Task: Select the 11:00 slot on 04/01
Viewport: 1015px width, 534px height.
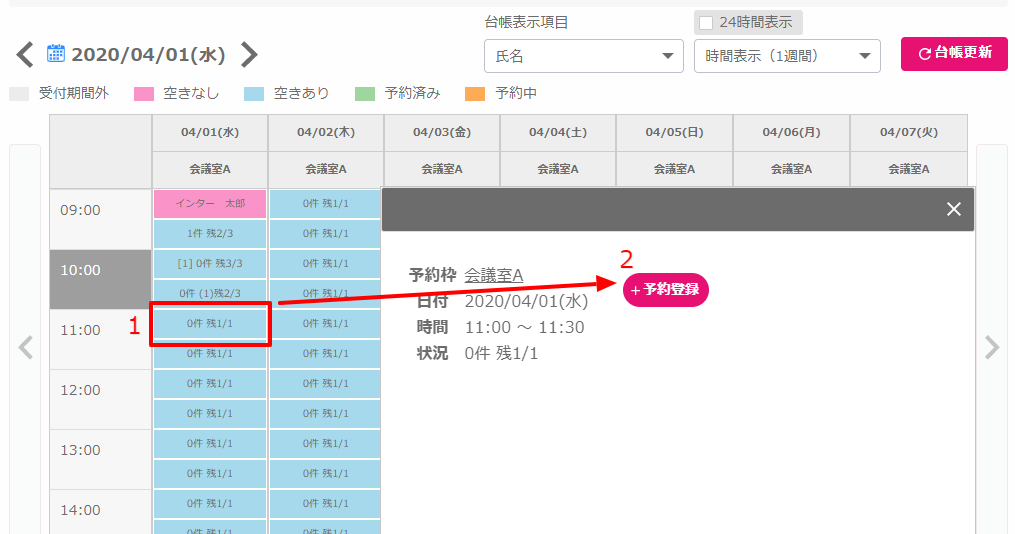Action: [210, 324]
